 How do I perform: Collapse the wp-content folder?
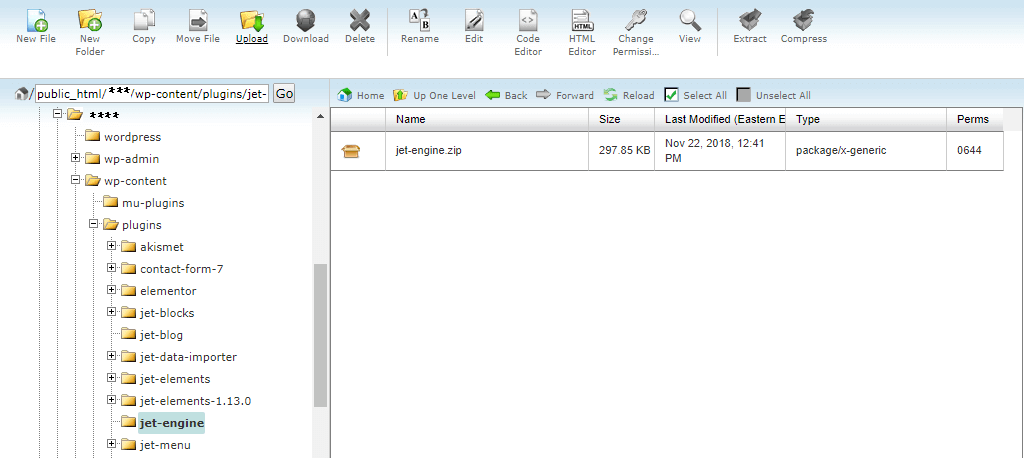76,180
